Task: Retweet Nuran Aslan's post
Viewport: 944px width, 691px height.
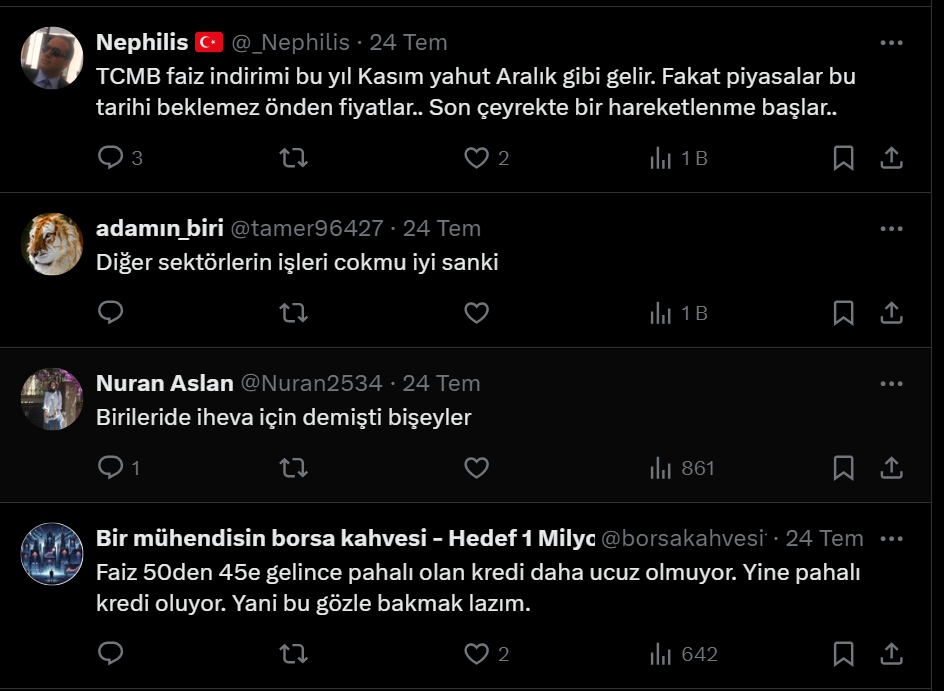Action: [293, 468]
